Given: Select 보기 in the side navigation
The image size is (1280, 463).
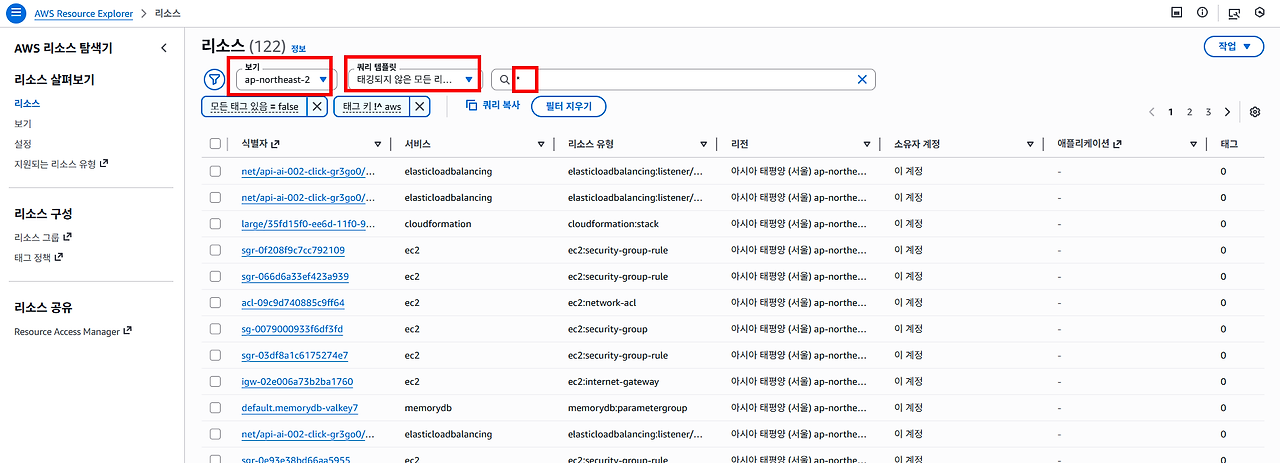Looking at the screenshot, I should pyautogui.click(x=23, y=124).
